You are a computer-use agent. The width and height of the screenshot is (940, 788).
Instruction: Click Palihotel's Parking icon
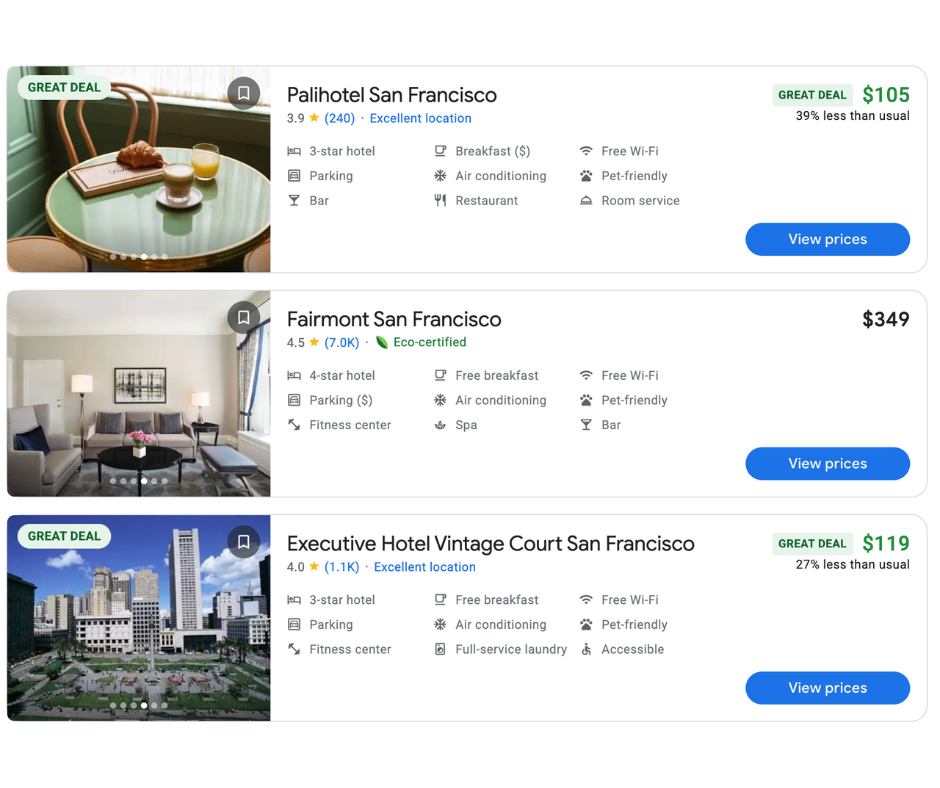(294, 176)
